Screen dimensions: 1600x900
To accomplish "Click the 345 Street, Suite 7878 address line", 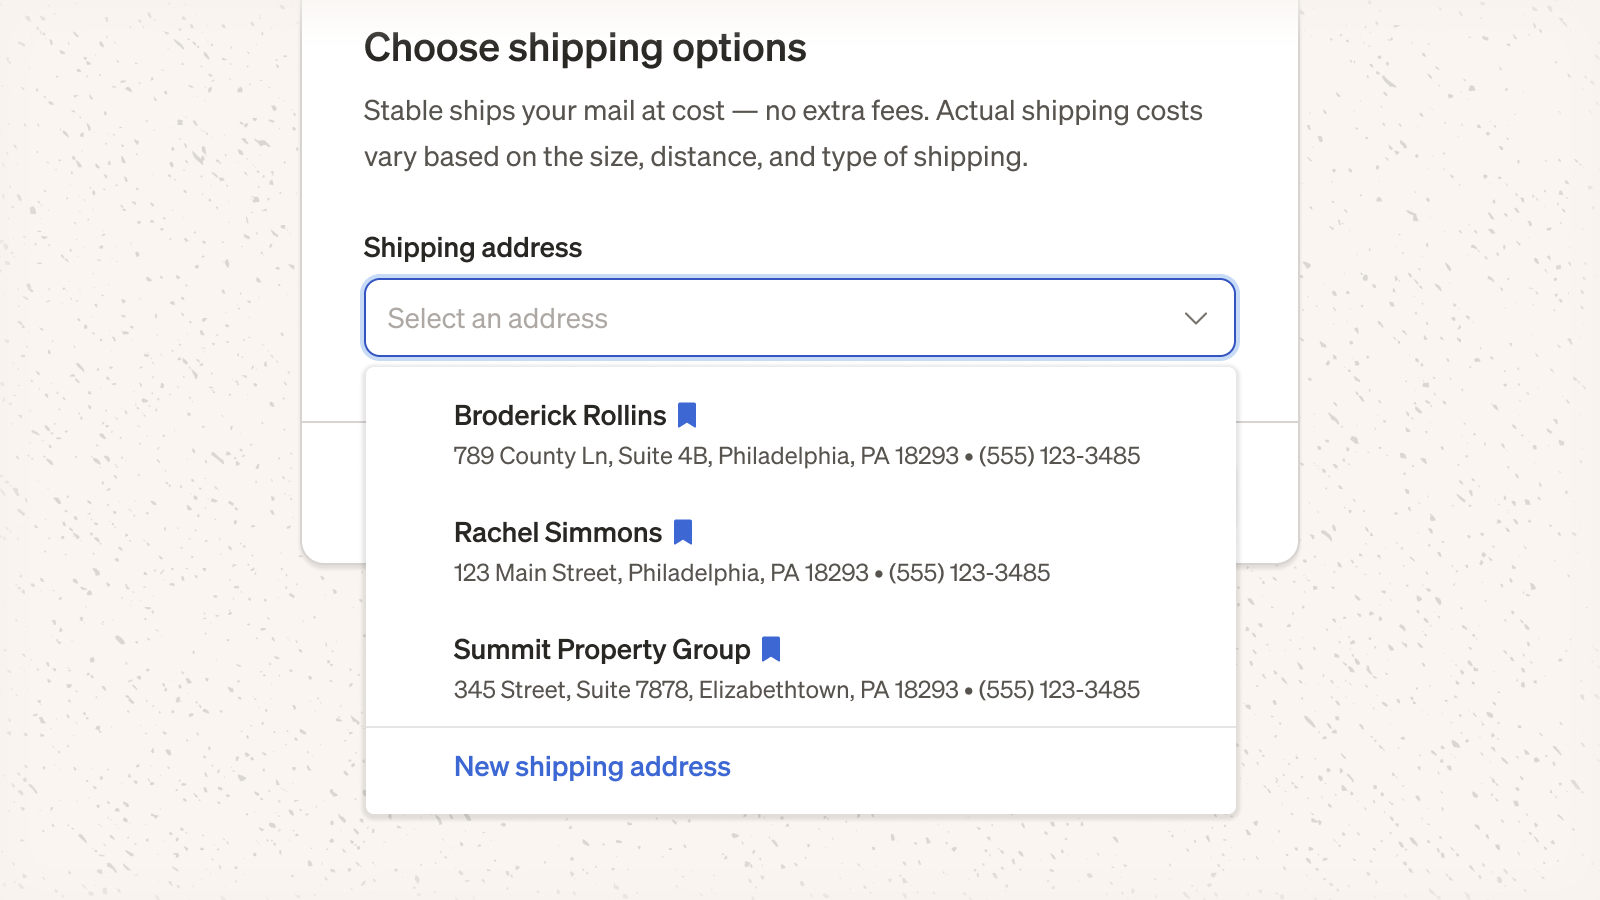I will 706,690.
